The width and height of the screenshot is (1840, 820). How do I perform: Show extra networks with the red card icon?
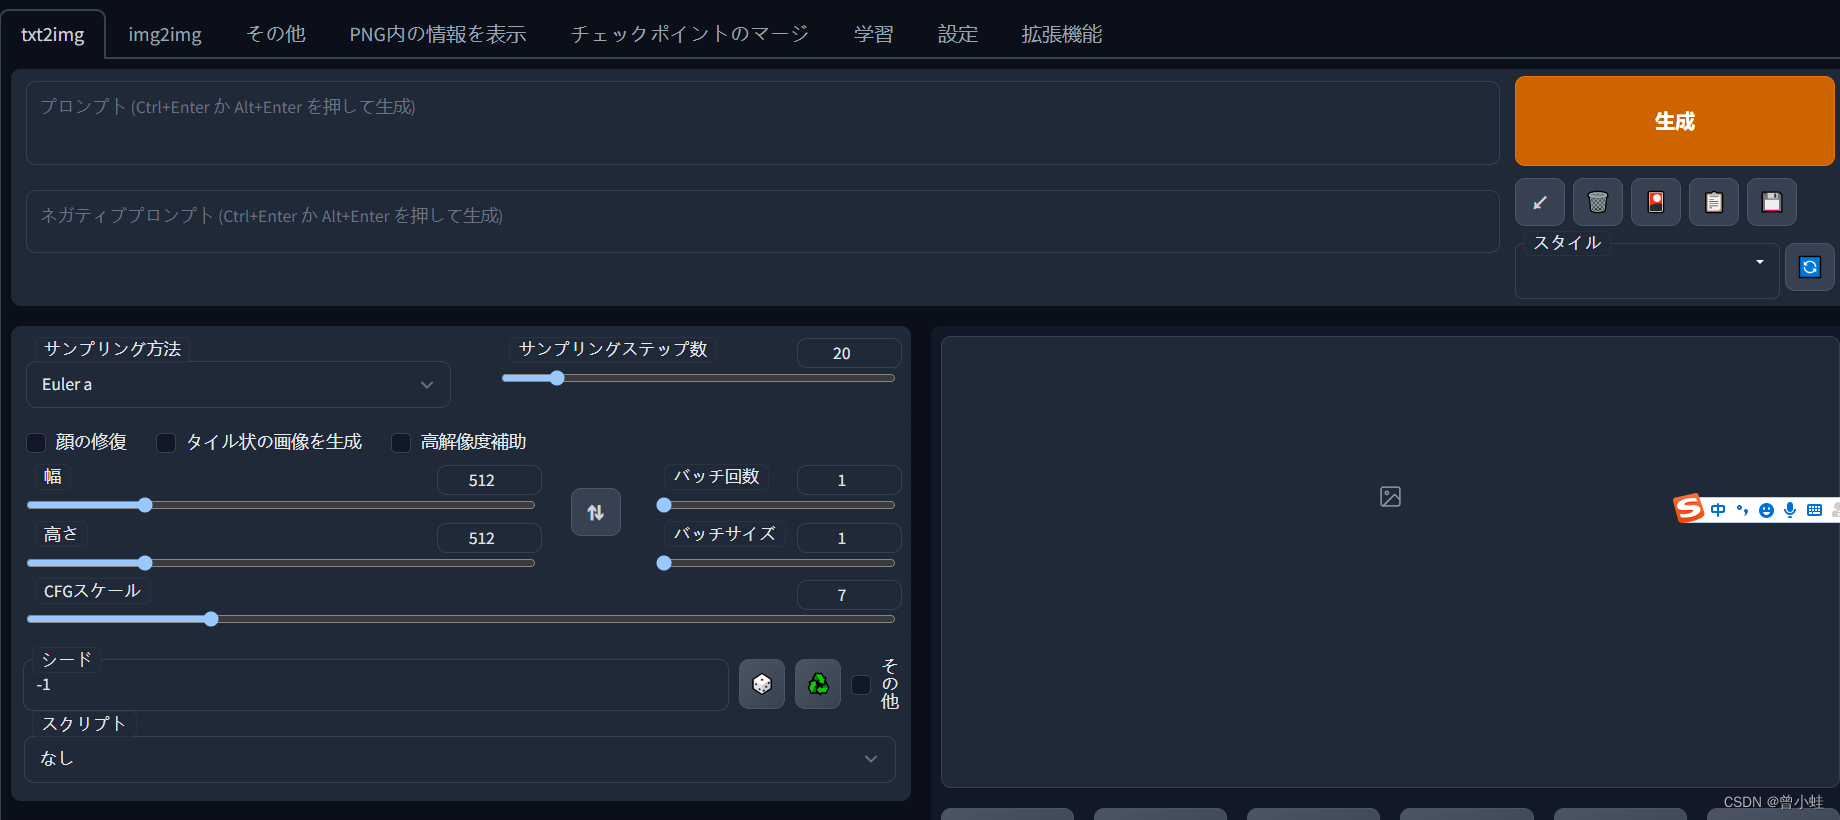click(x=1656, y=202)
